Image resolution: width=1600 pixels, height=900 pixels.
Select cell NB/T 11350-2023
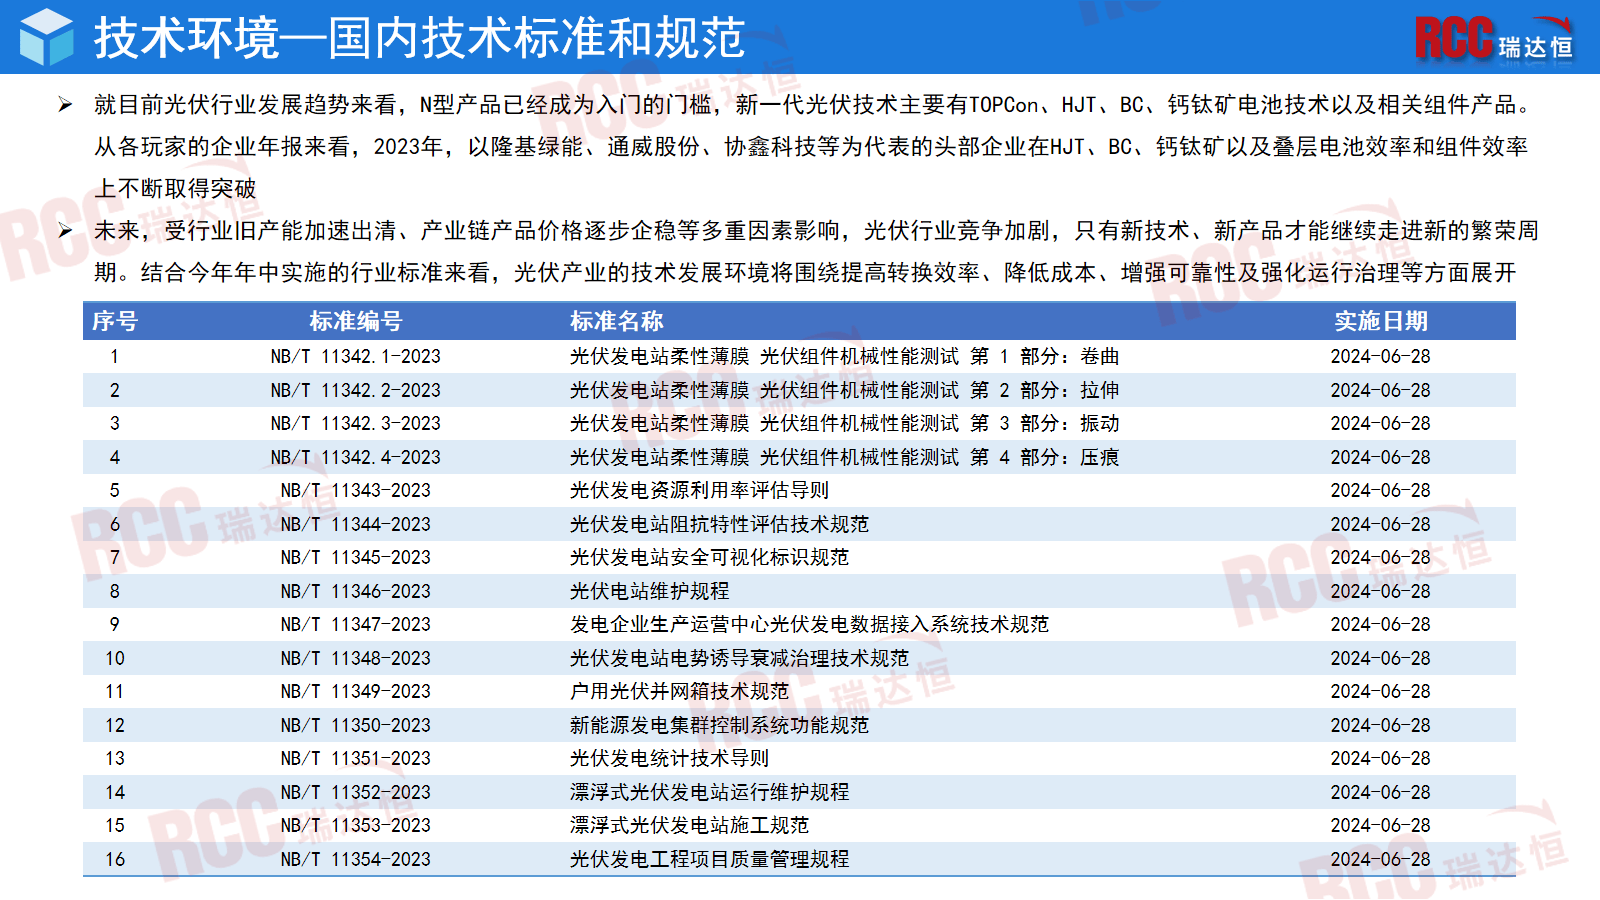[x=356, y=725]
